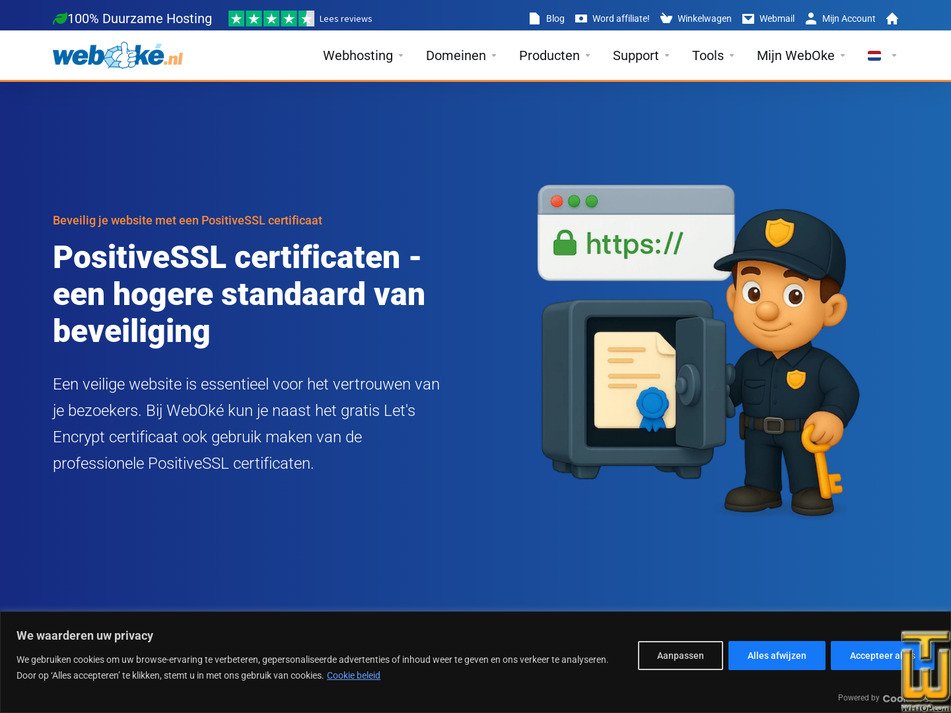Click the security guard illustration
951x713 pixels.
[x=787, y=362]
